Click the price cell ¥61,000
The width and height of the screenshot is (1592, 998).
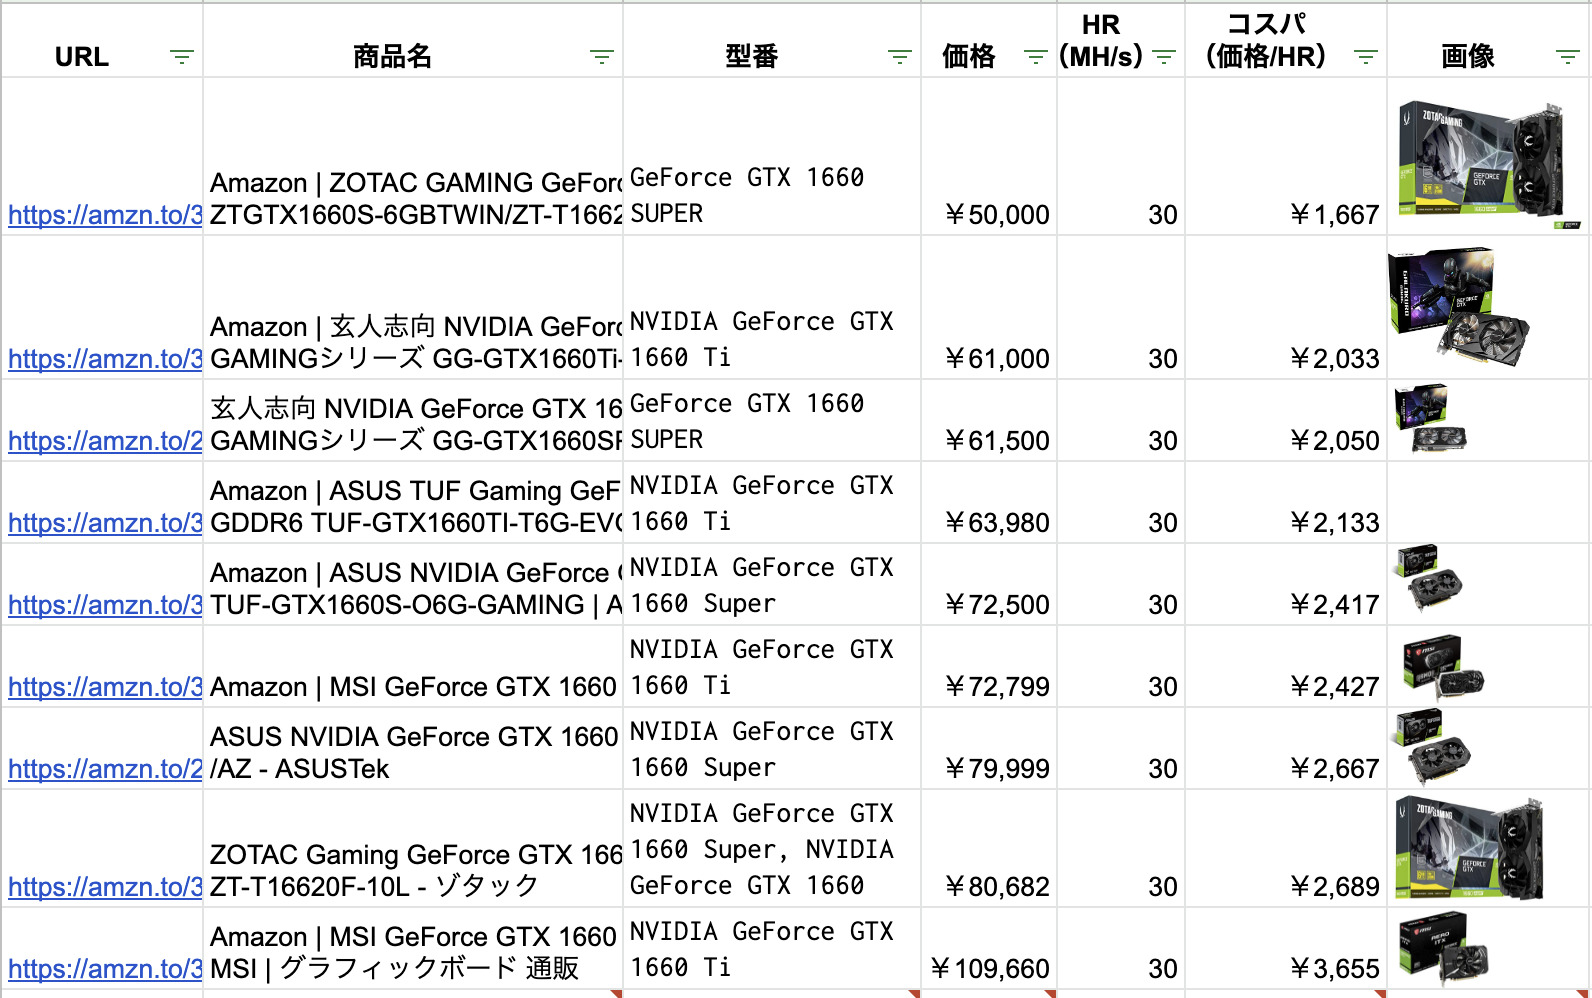click(989, 308)
